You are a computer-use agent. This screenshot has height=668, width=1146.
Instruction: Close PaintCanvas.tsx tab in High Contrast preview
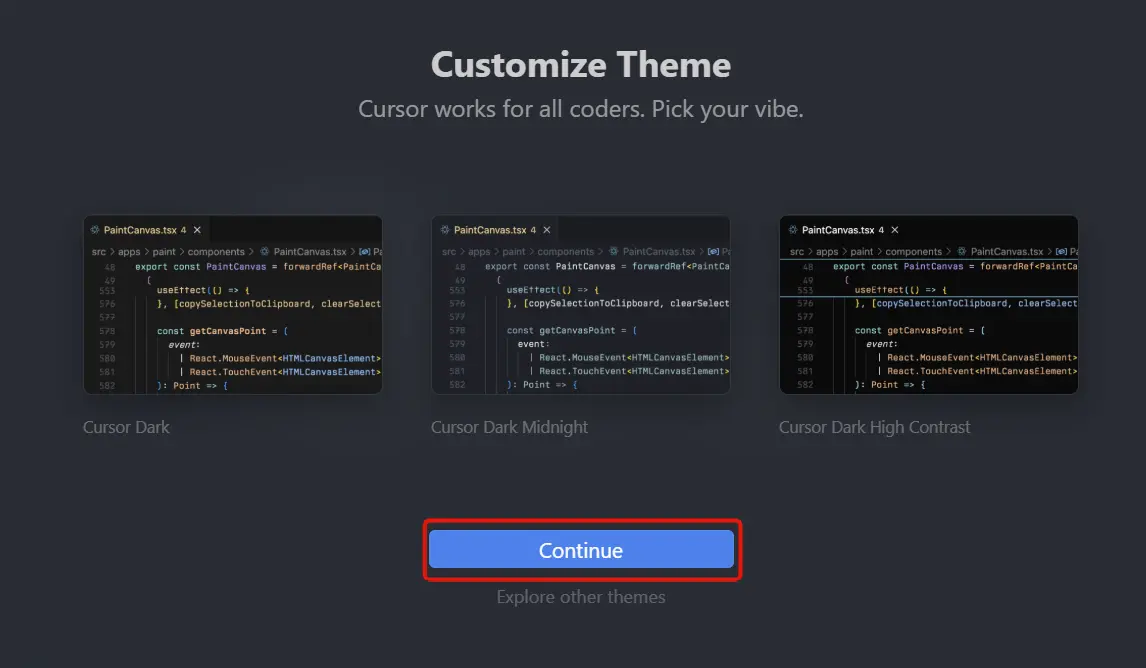point(895,230)
